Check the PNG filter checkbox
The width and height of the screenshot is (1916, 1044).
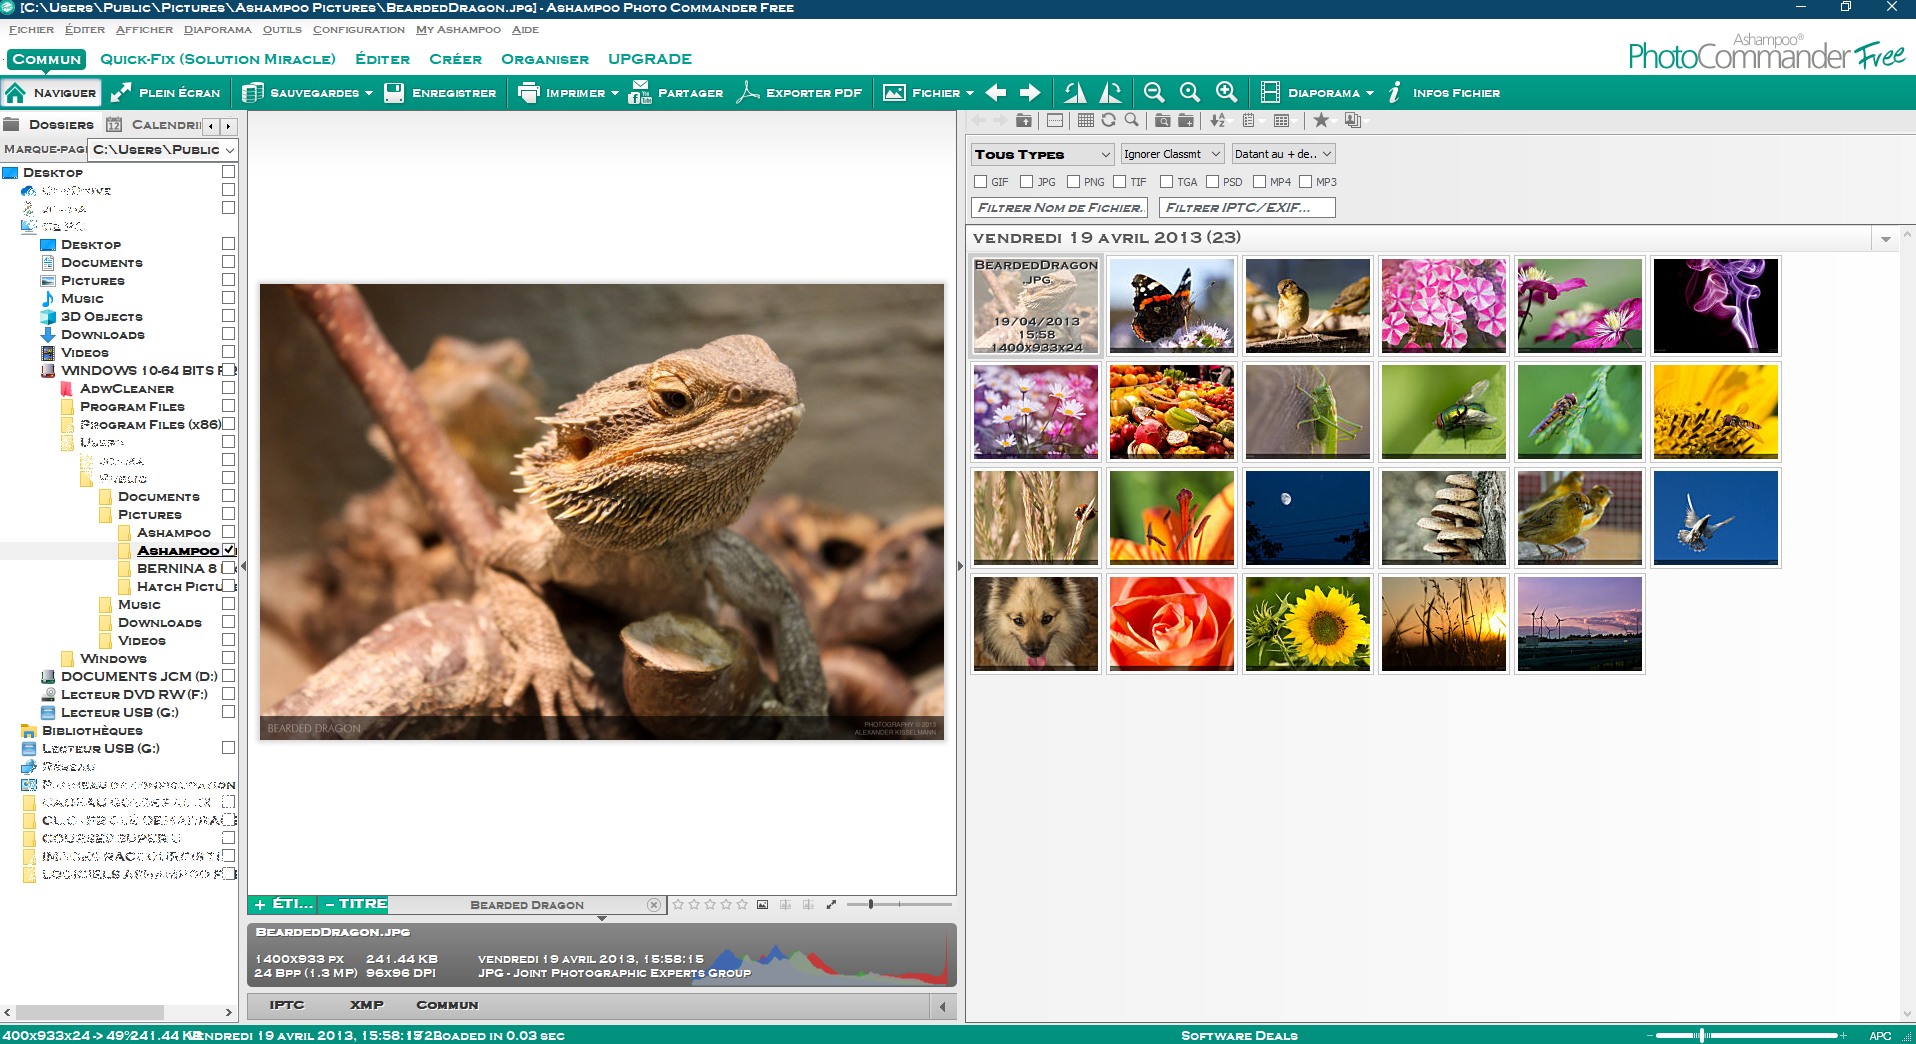[1073, 182]
